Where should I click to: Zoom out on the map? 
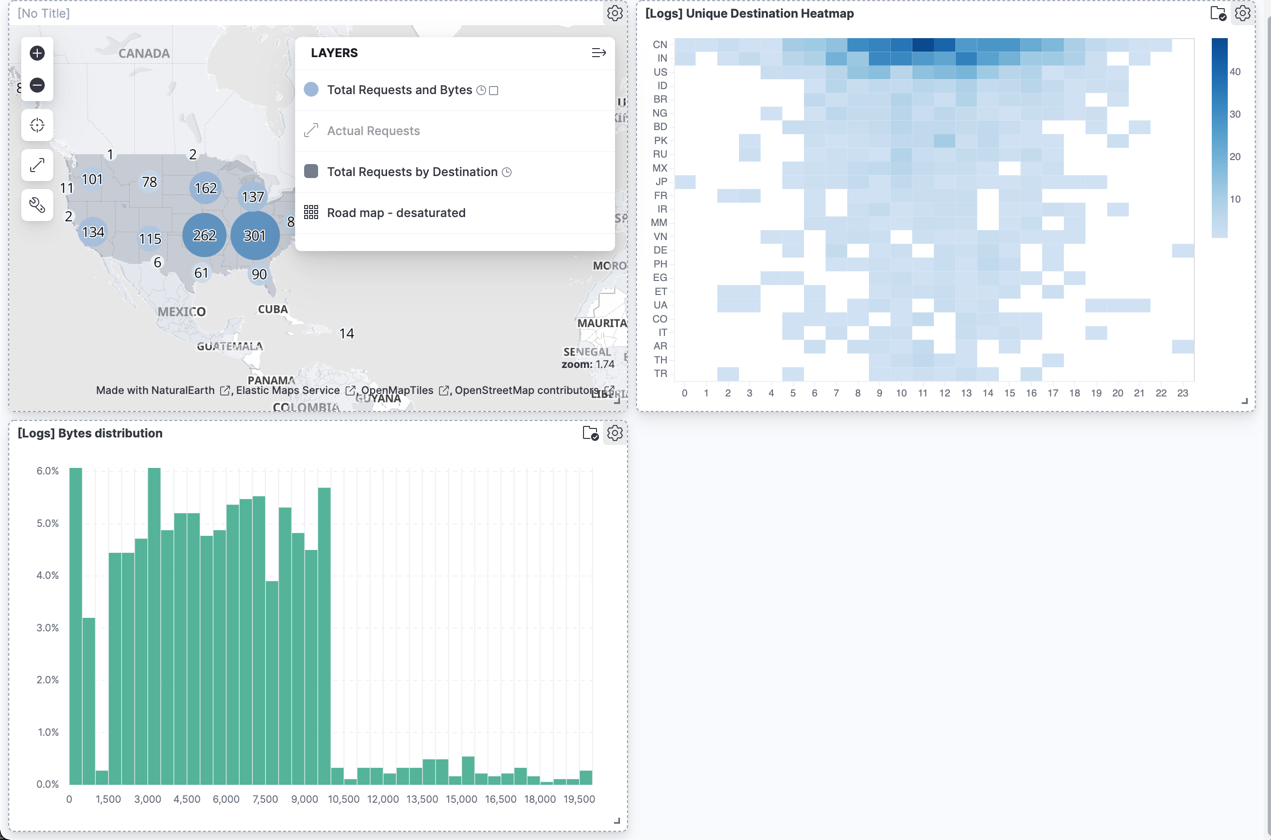pos(37,85)
